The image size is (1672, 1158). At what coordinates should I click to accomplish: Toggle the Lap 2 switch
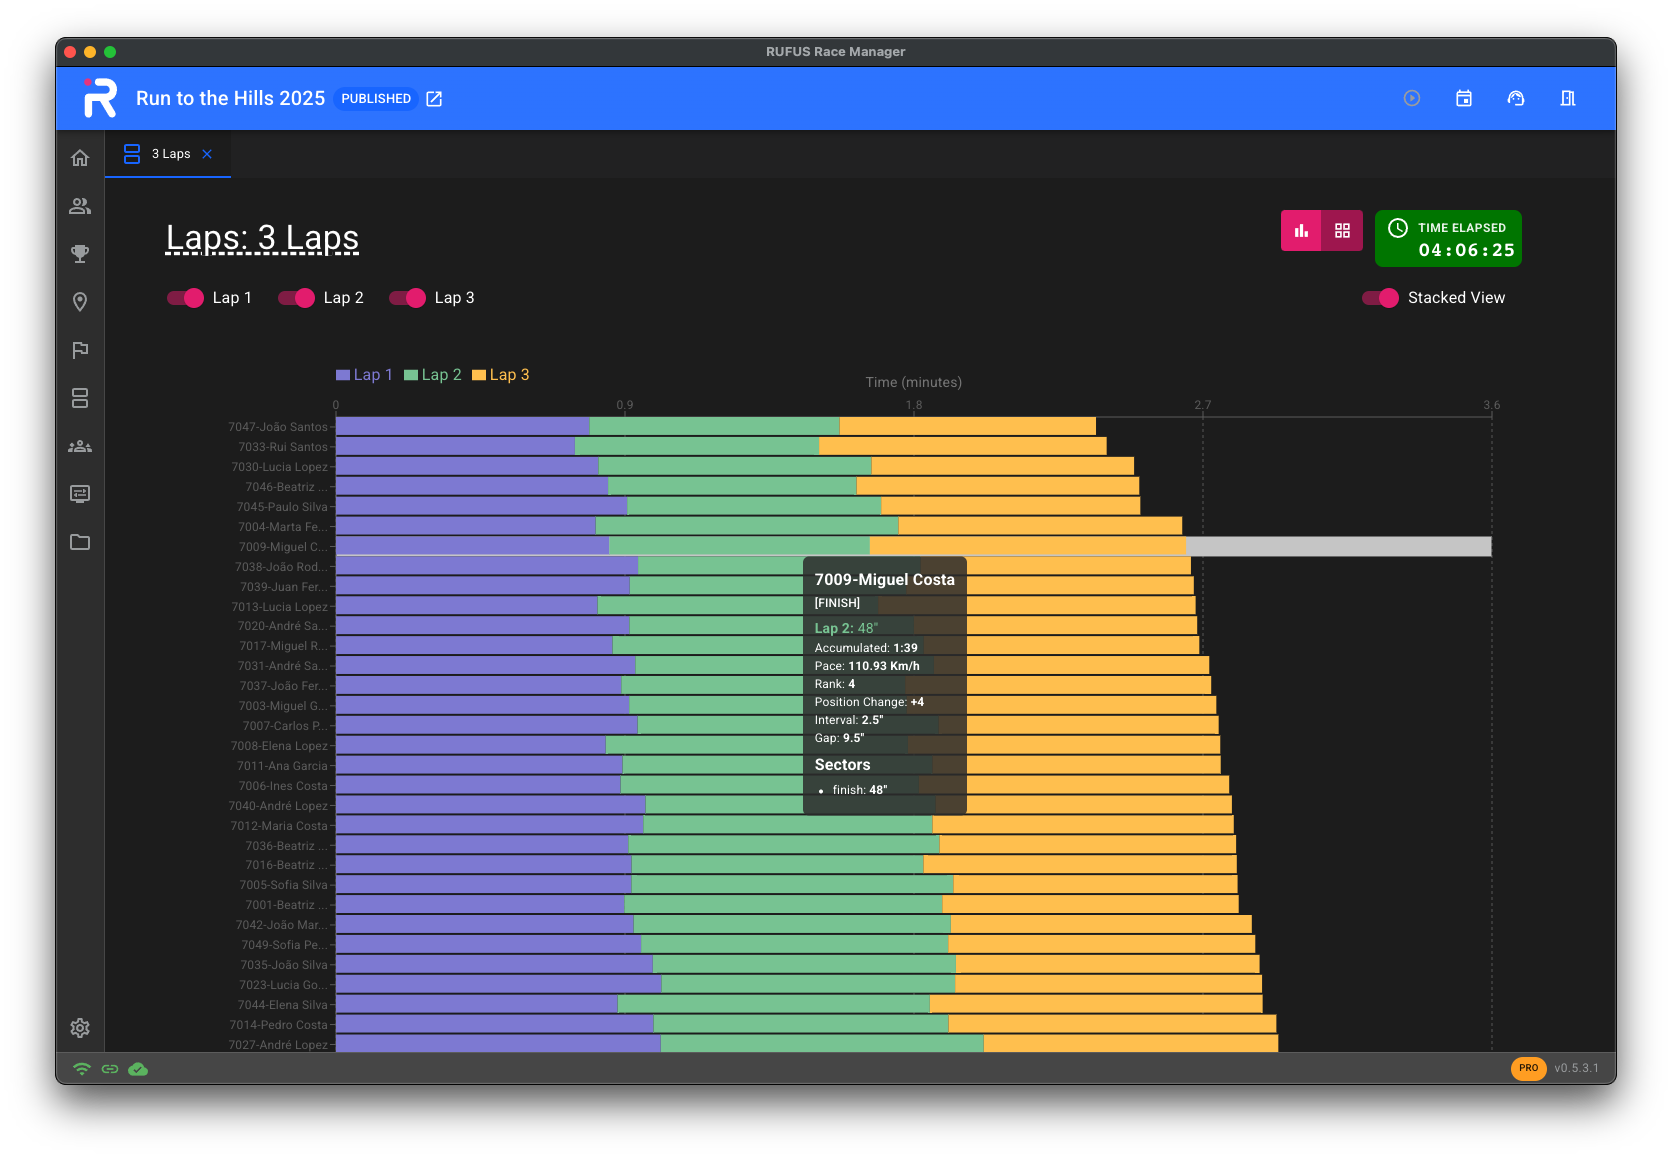click(296, 298)
